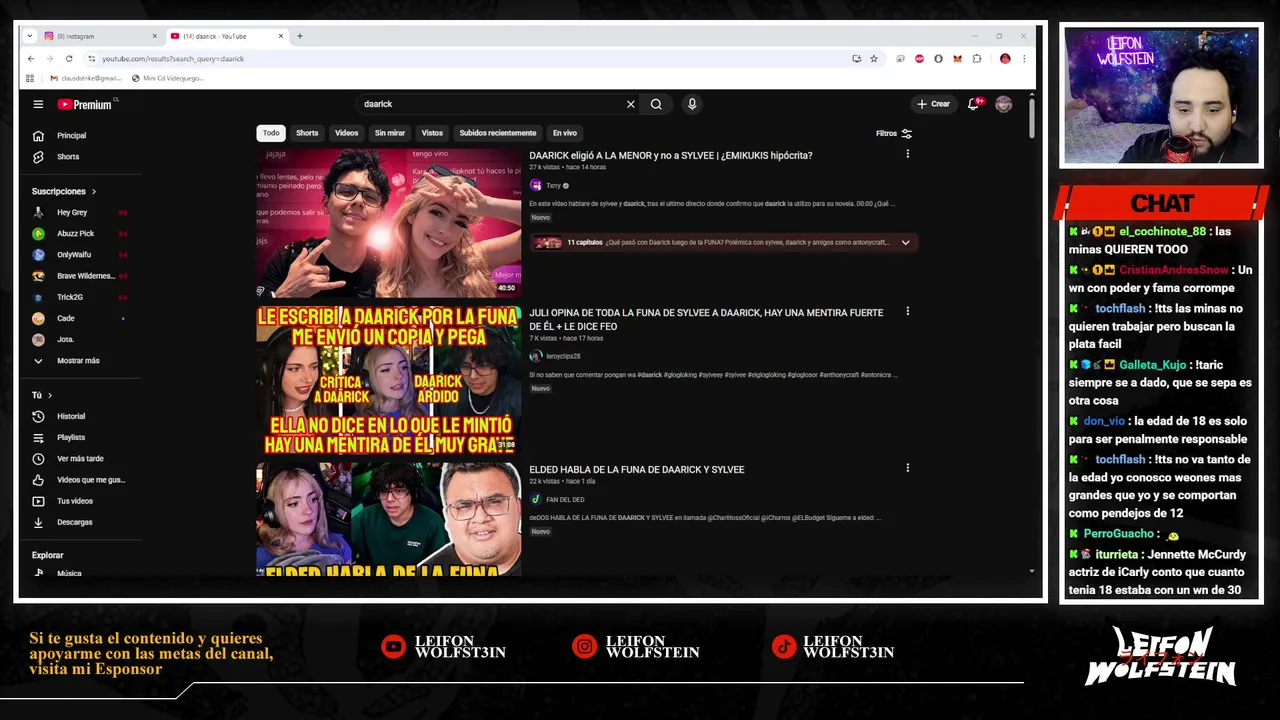Open ELDED HABLA DE LA FUNA title
The height and width of the screenshot is (720, 1280).
(x=637, y=470)
